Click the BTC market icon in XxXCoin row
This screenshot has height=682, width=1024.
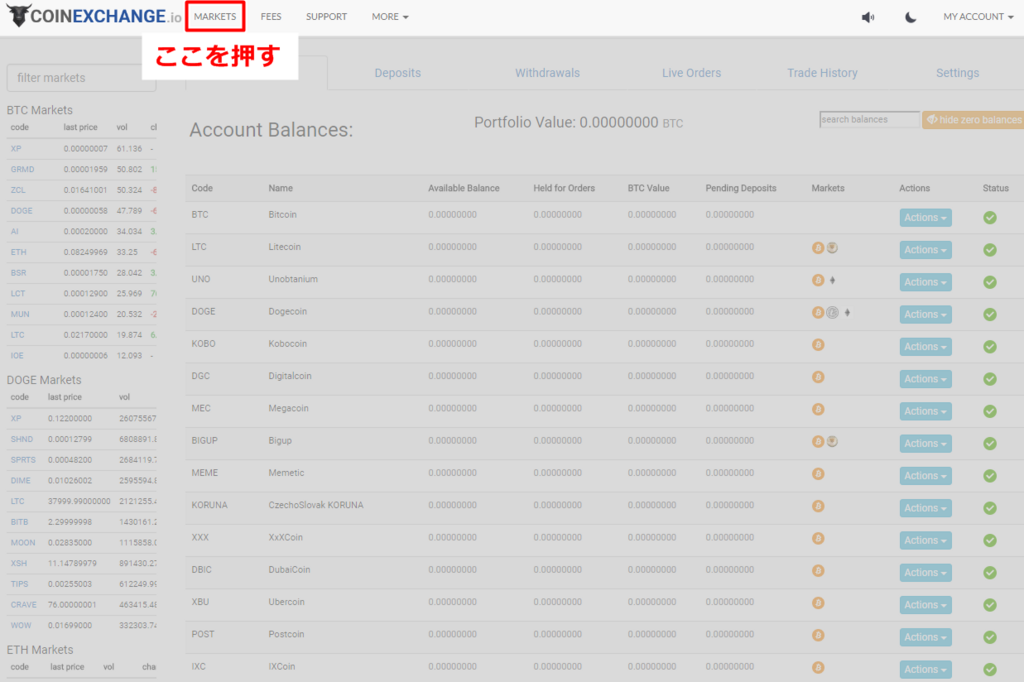coord(818,538)
